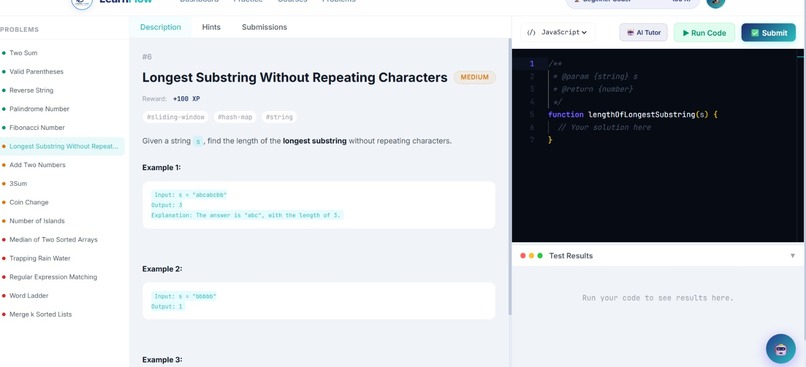Click the LearnFlow logo icon
Viewport: 806px width, 367px height.
tap(82, 4)
